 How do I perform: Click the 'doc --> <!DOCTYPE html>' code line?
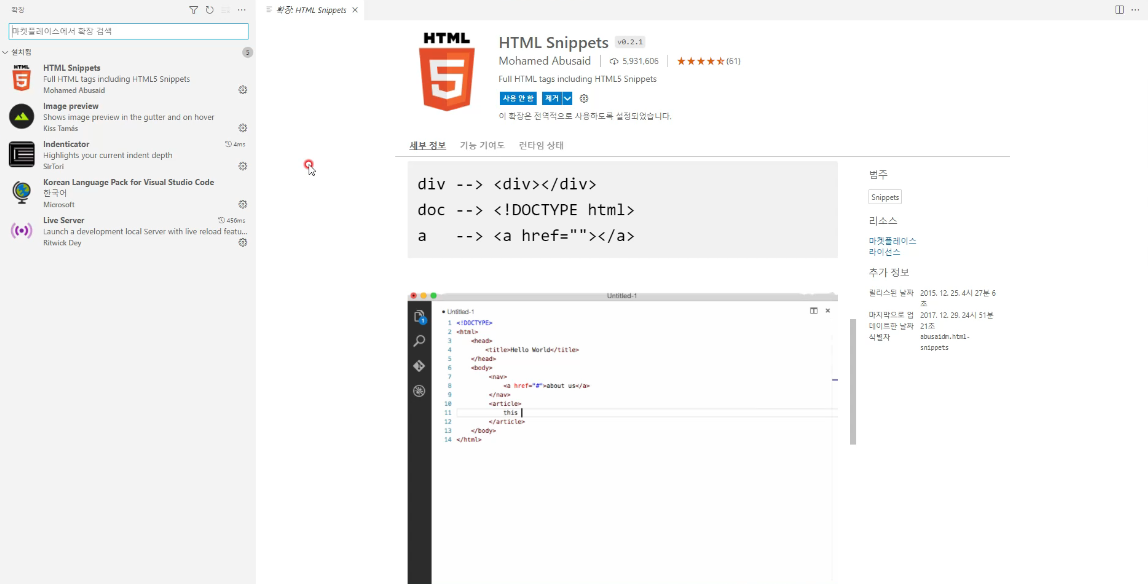coord(526,210)
